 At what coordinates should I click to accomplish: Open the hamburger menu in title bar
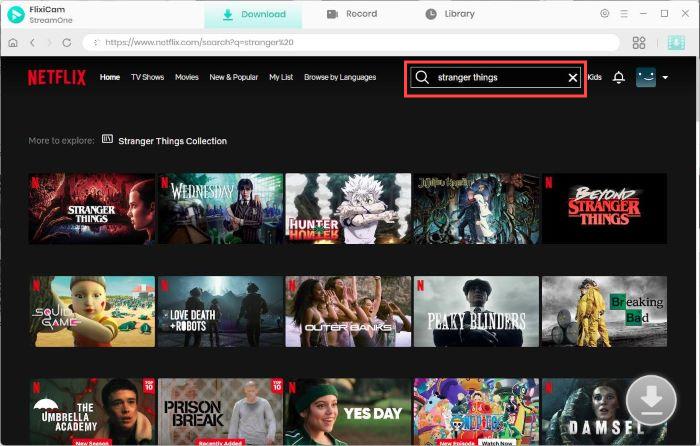point(624,14)
